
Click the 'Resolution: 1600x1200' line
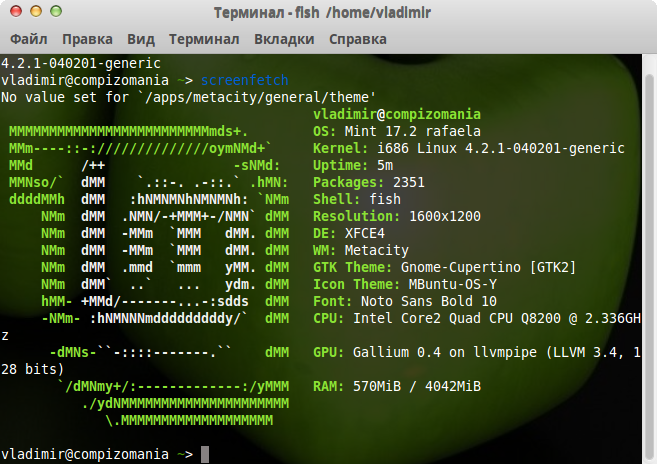397,216
